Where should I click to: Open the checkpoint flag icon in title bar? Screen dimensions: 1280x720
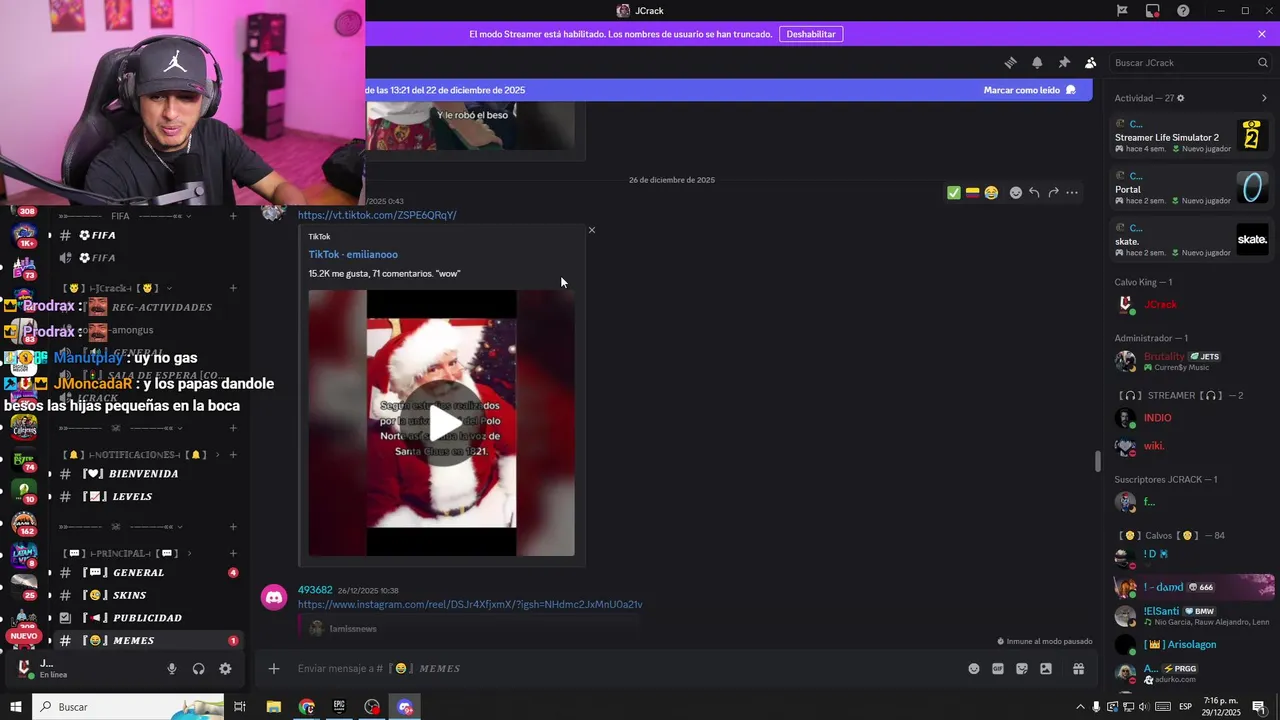(x=1122, y=11)
